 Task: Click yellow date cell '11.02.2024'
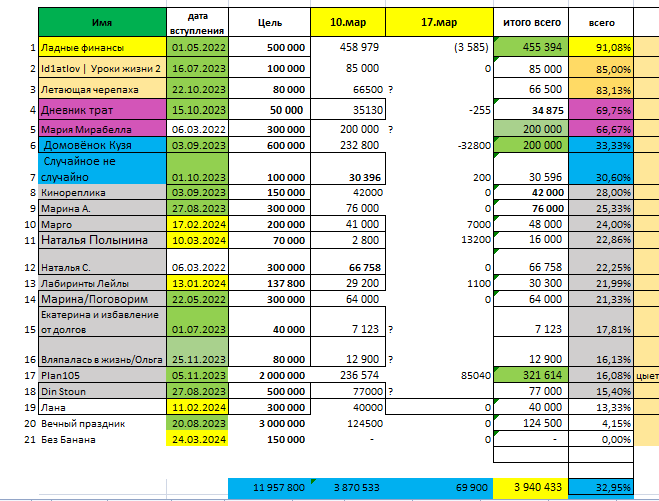click(198, 407)
